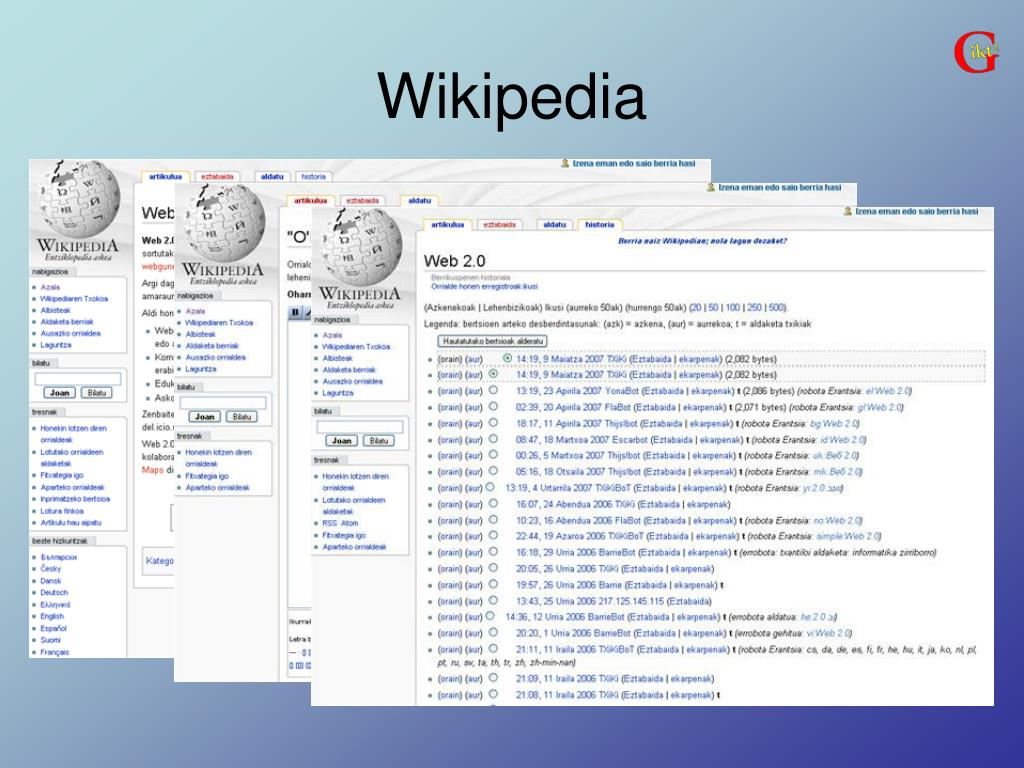Viewport: 1024px width, 768px height.
Task: Open the artikulua tab in back window
Action: click(165, 176)
